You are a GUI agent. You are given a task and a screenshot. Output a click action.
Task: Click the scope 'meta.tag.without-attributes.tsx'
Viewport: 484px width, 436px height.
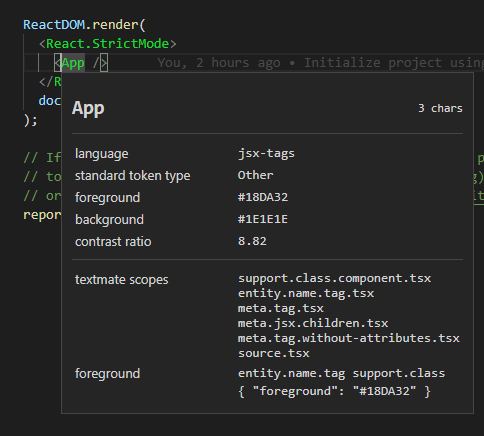click(x=349, y=338)
